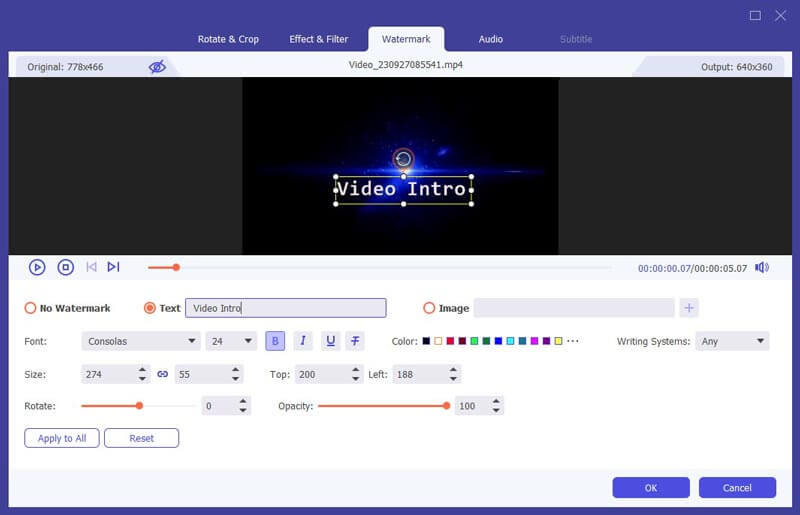Toggle original preview eye icon
Image resolution: width=800 pixels, height=515 pixels.
point(157,67)
